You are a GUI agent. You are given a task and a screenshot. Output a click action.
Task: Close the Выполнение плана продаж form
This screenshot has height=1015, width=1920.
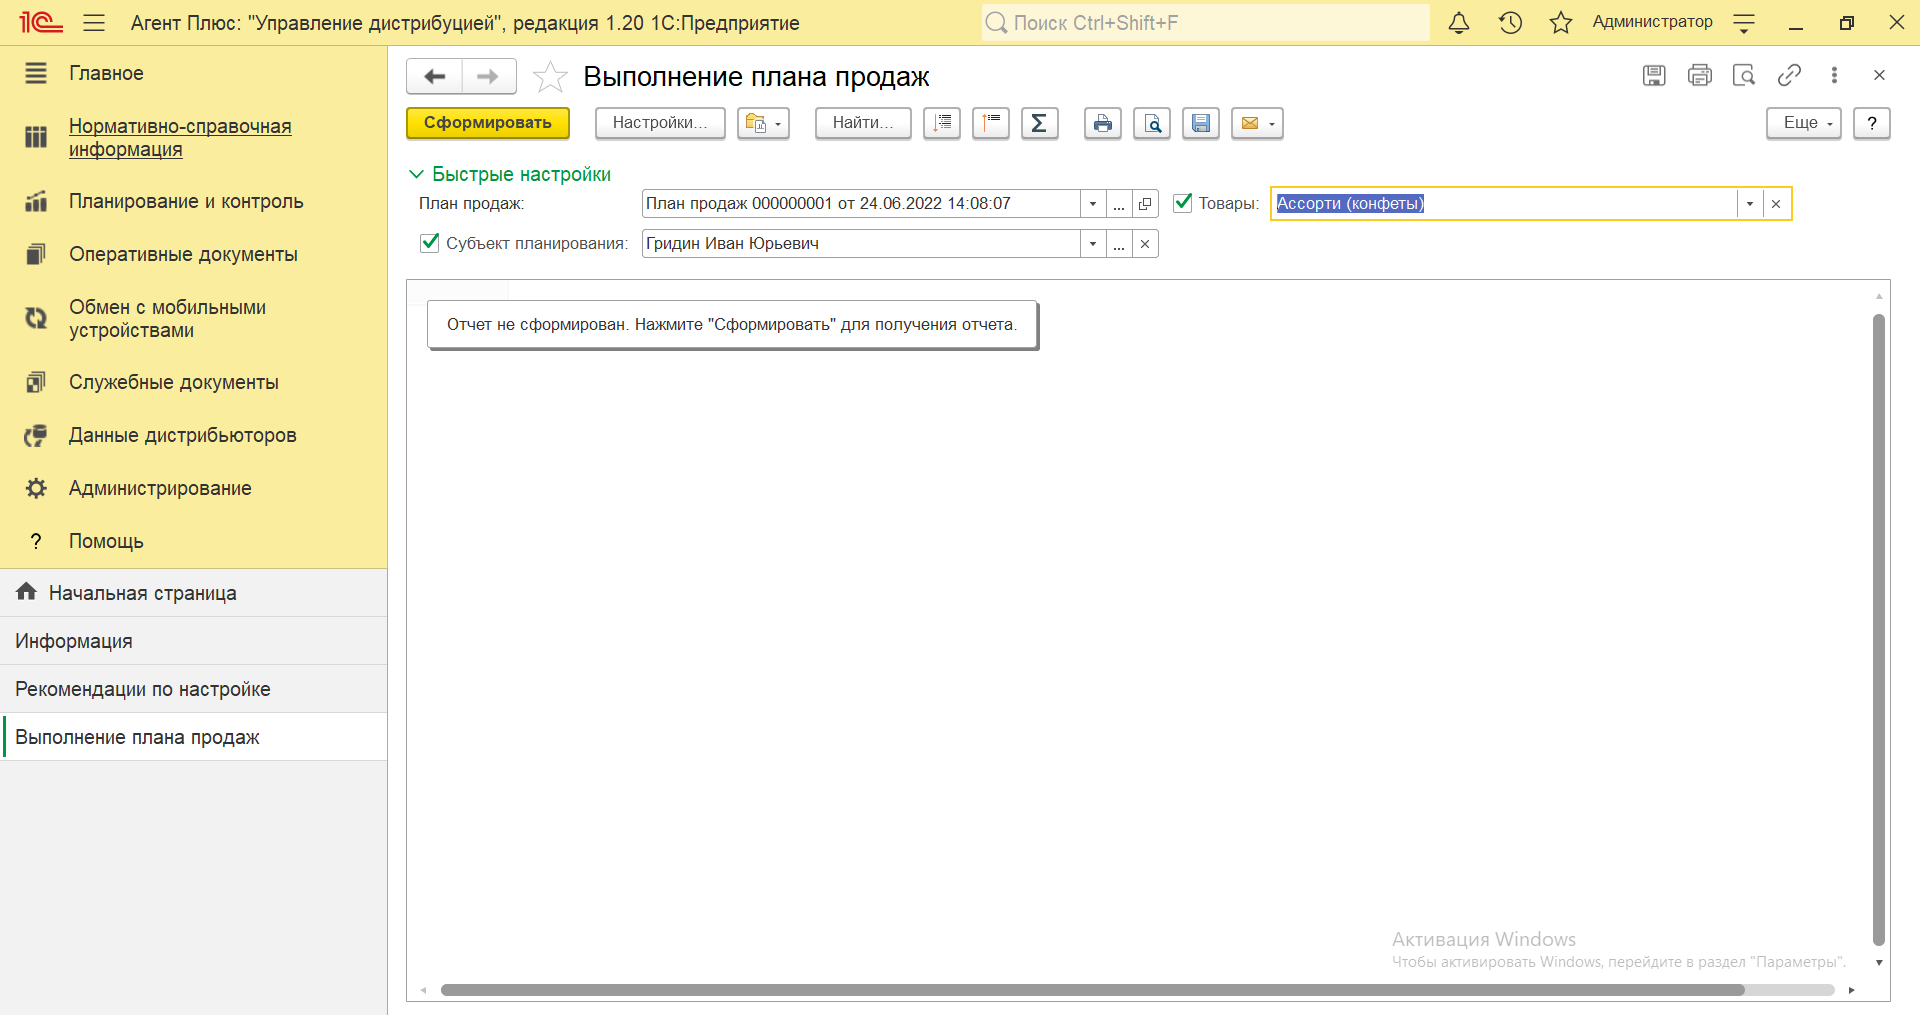tap(1879, 75)
